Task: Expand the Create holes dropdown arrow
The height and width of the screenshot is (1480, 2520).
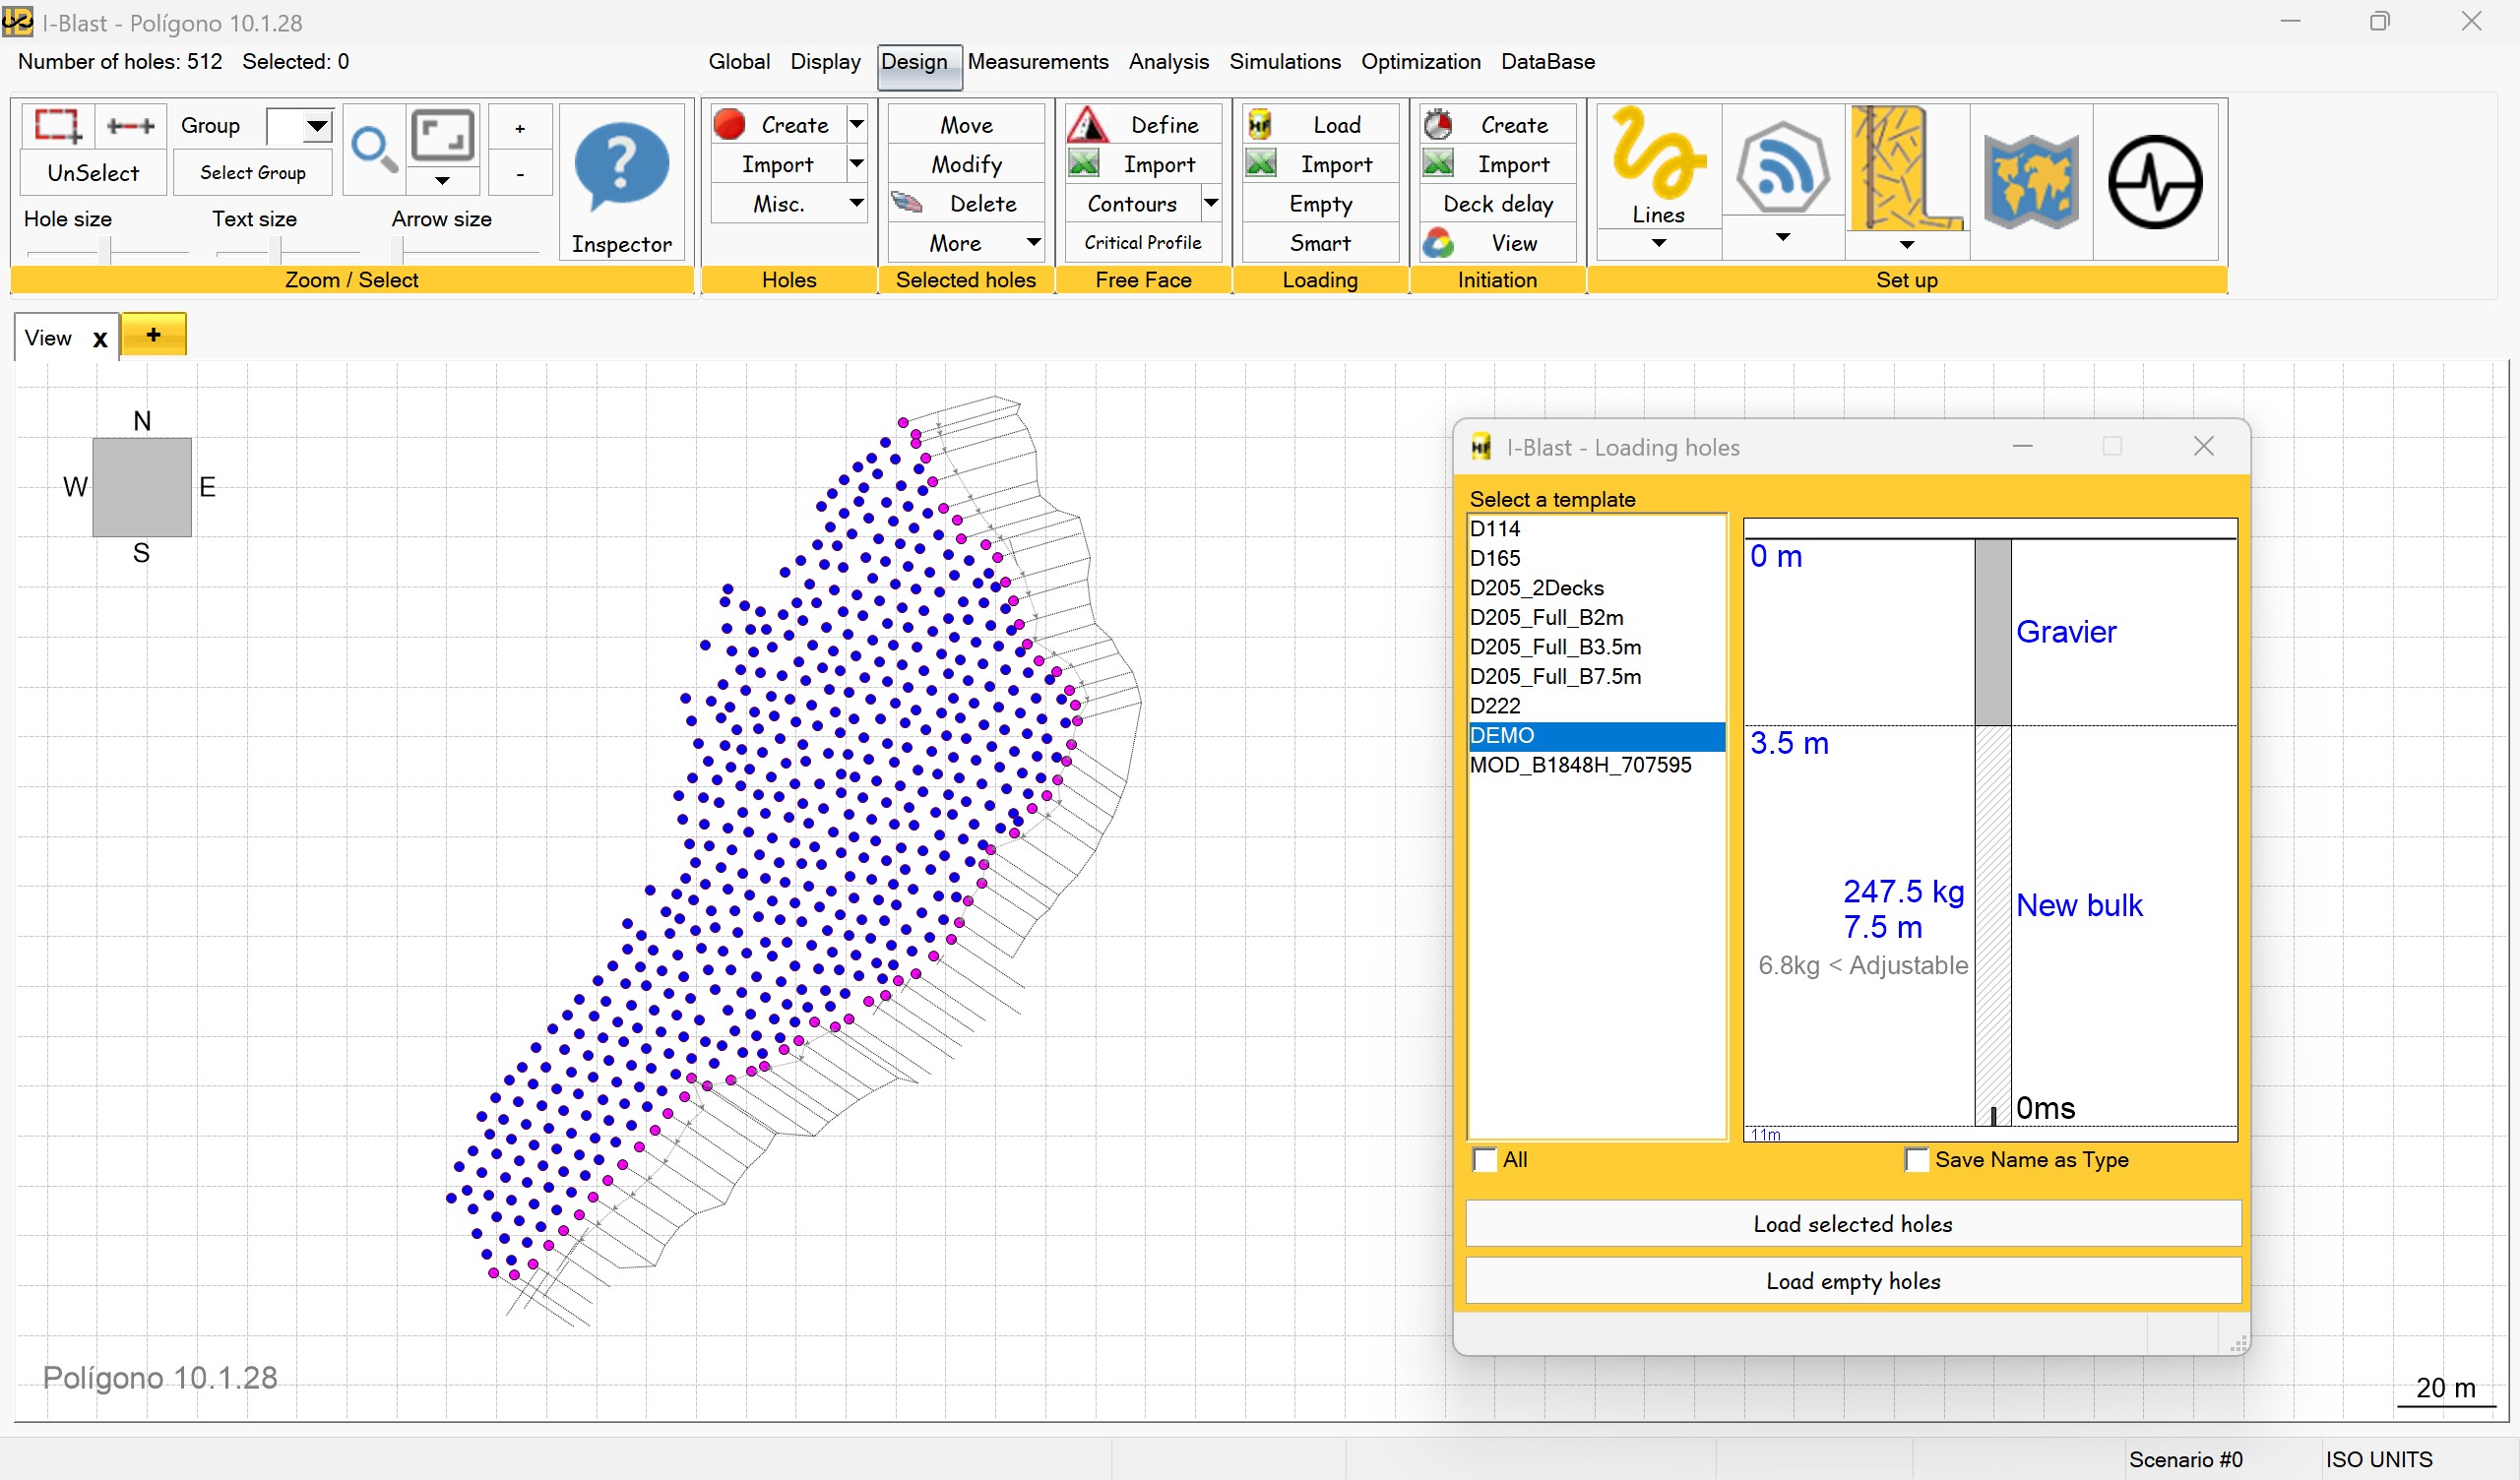Action: pos(857,124)
